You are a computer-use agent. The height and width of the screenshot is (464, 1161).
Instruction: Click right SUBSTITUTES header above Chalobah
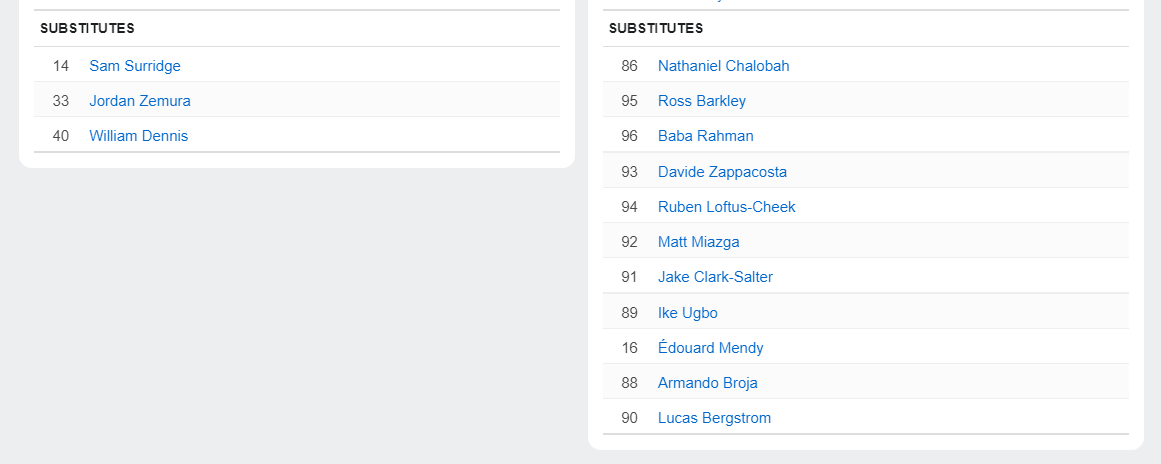pyautogui.click(x=656, y=29)
